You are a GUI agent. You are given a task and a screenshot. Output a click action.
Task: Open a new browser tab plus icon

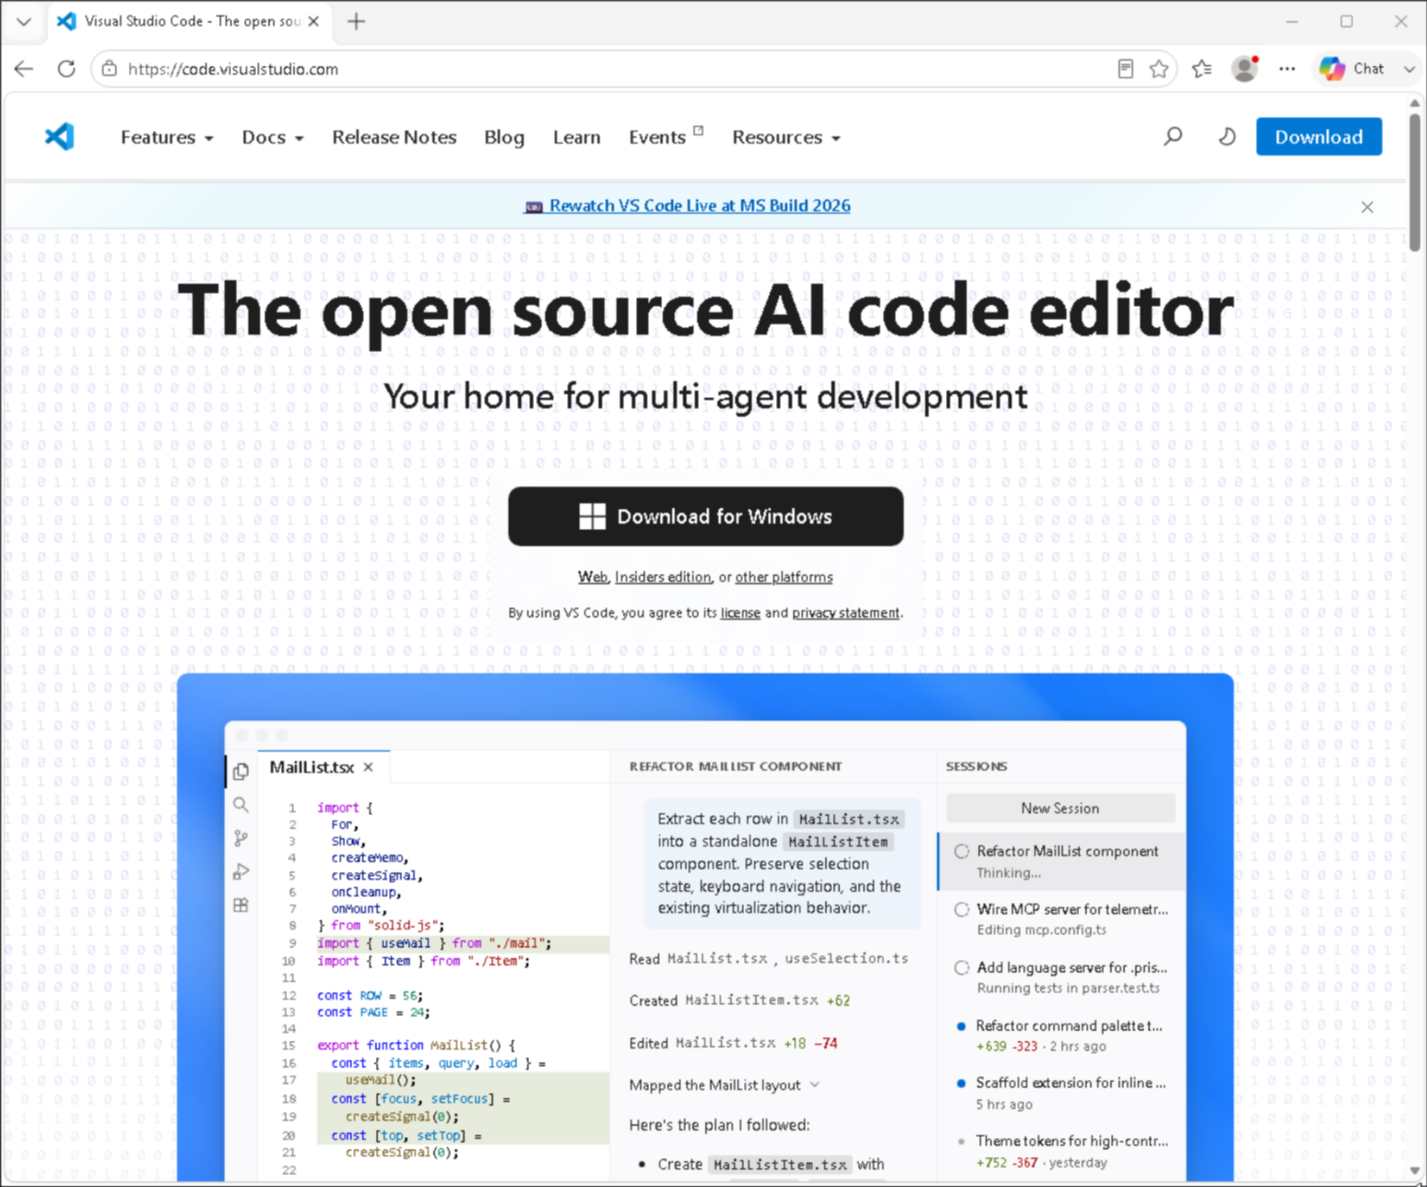(356, 21)
